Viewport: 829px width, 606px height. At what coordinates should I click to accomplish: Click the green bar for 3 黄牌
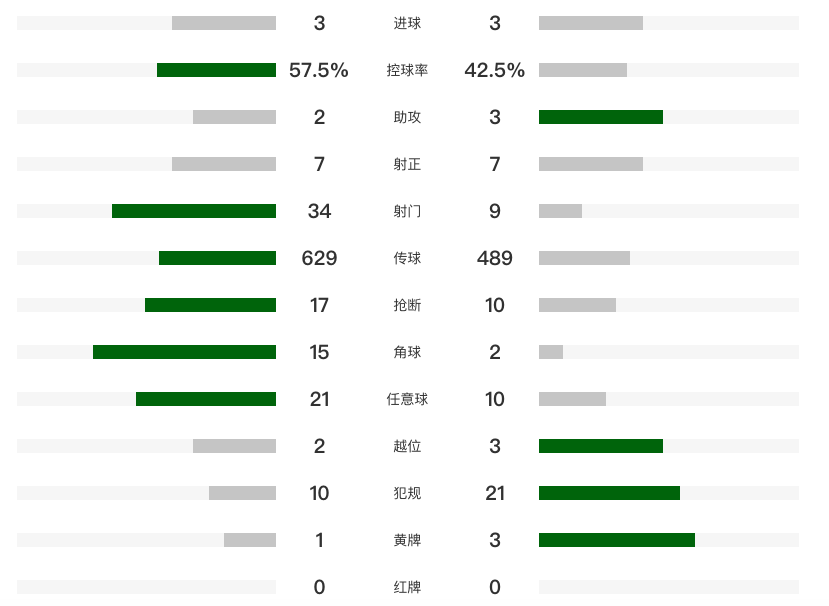pos(616,540)
